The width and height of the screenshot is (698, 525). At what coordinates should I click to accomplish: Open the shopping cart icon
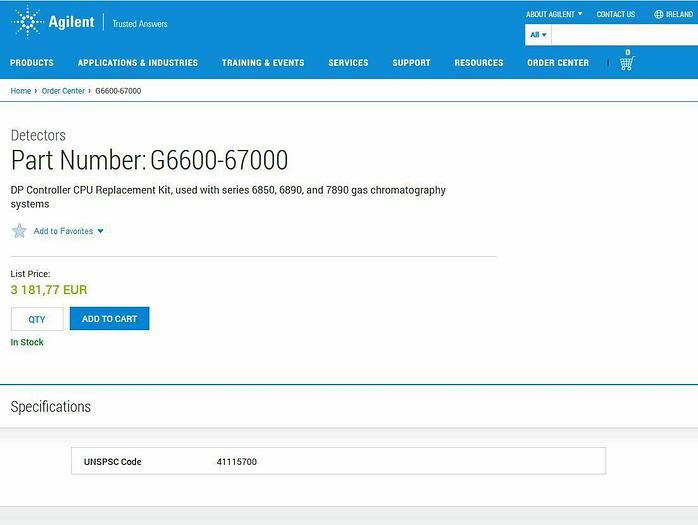pos(626,63)
